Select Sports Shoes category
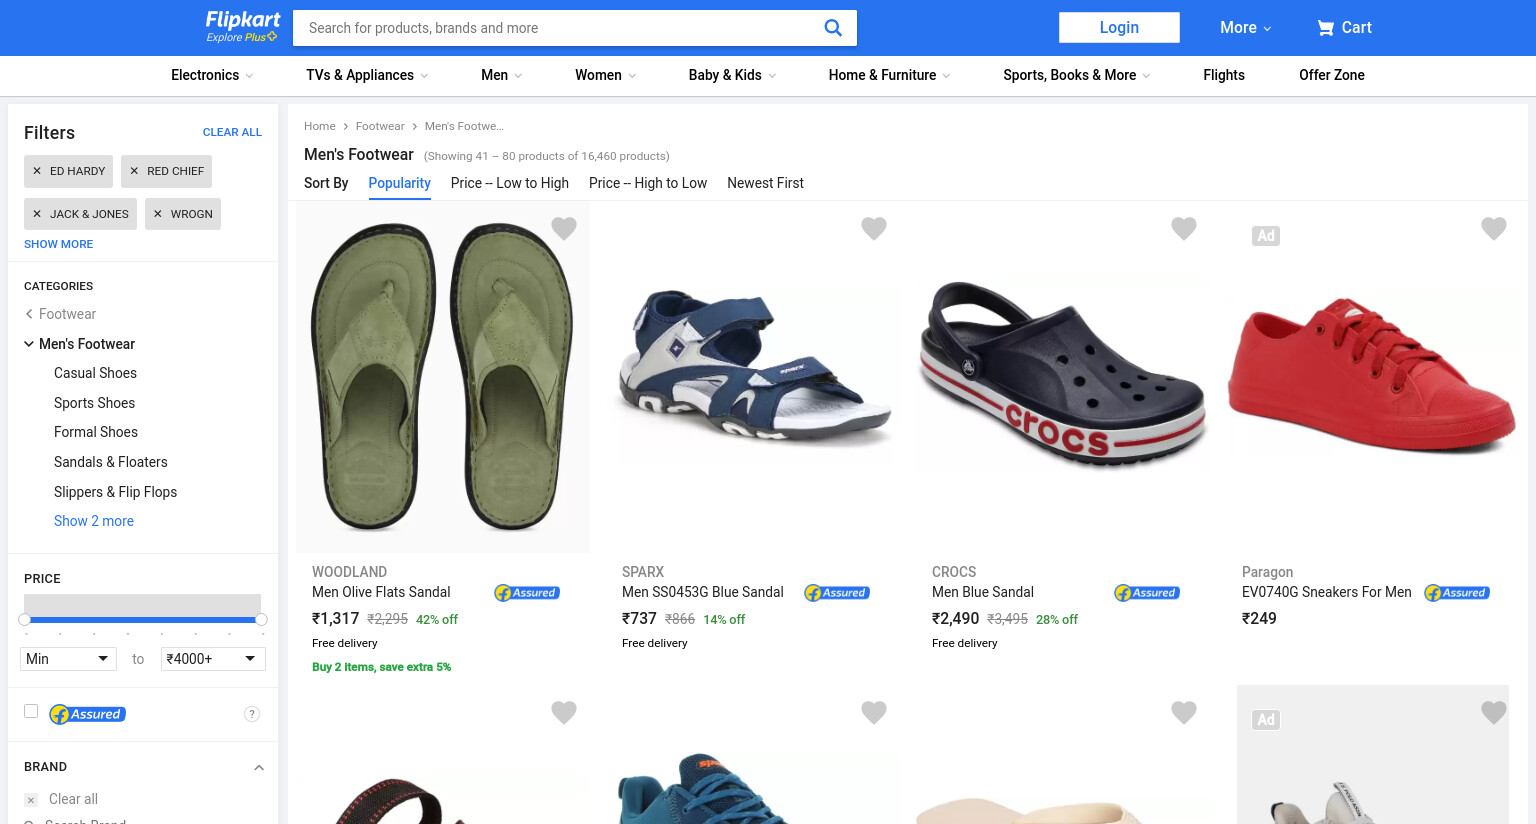 click(94, 403)
